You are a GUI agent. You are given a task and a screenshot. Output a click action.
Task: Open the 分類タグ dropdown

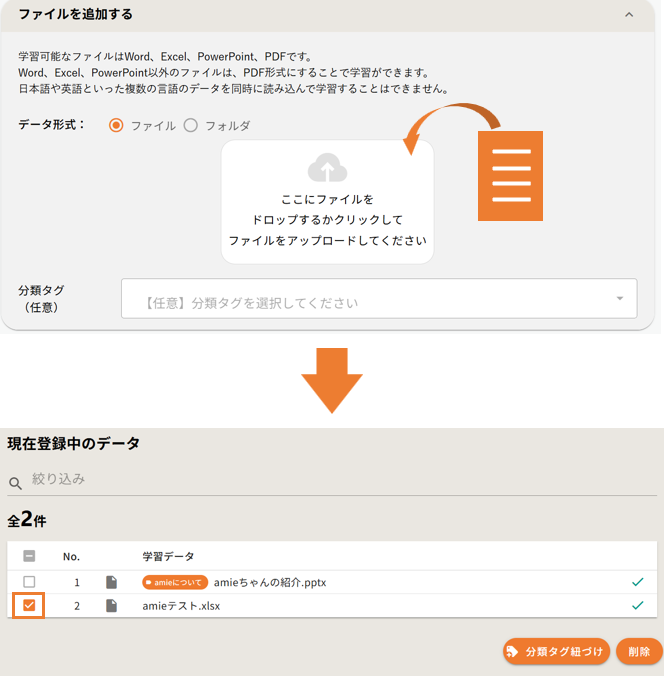pyautogui.click(x=378, y=299)
